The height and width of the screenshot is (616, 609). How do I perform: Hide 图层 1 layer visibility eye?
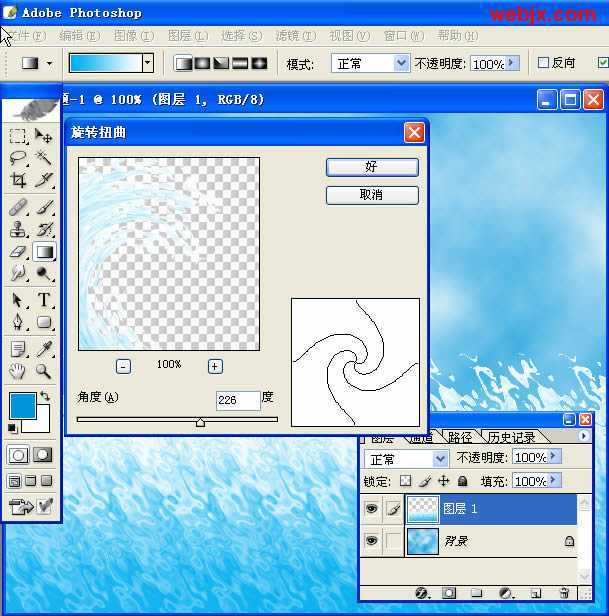pyautogui.click(x=371, y=509)
